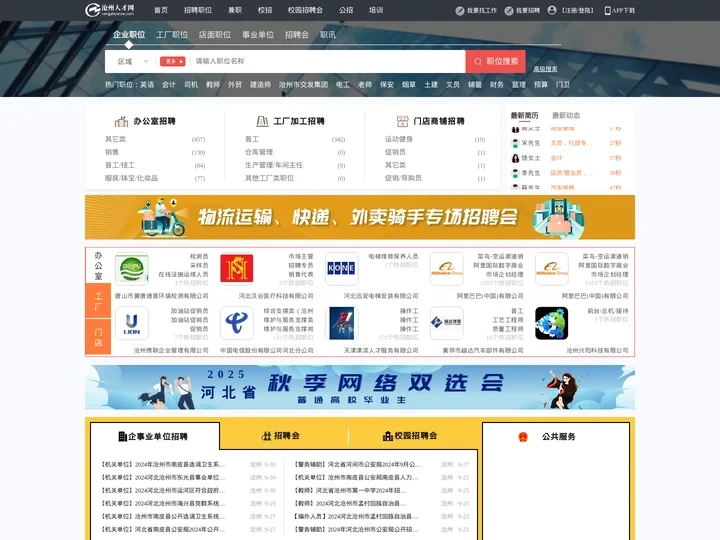Open 兼职 in the top navigation
720x540 pixels.
click(x=235, y=10)
